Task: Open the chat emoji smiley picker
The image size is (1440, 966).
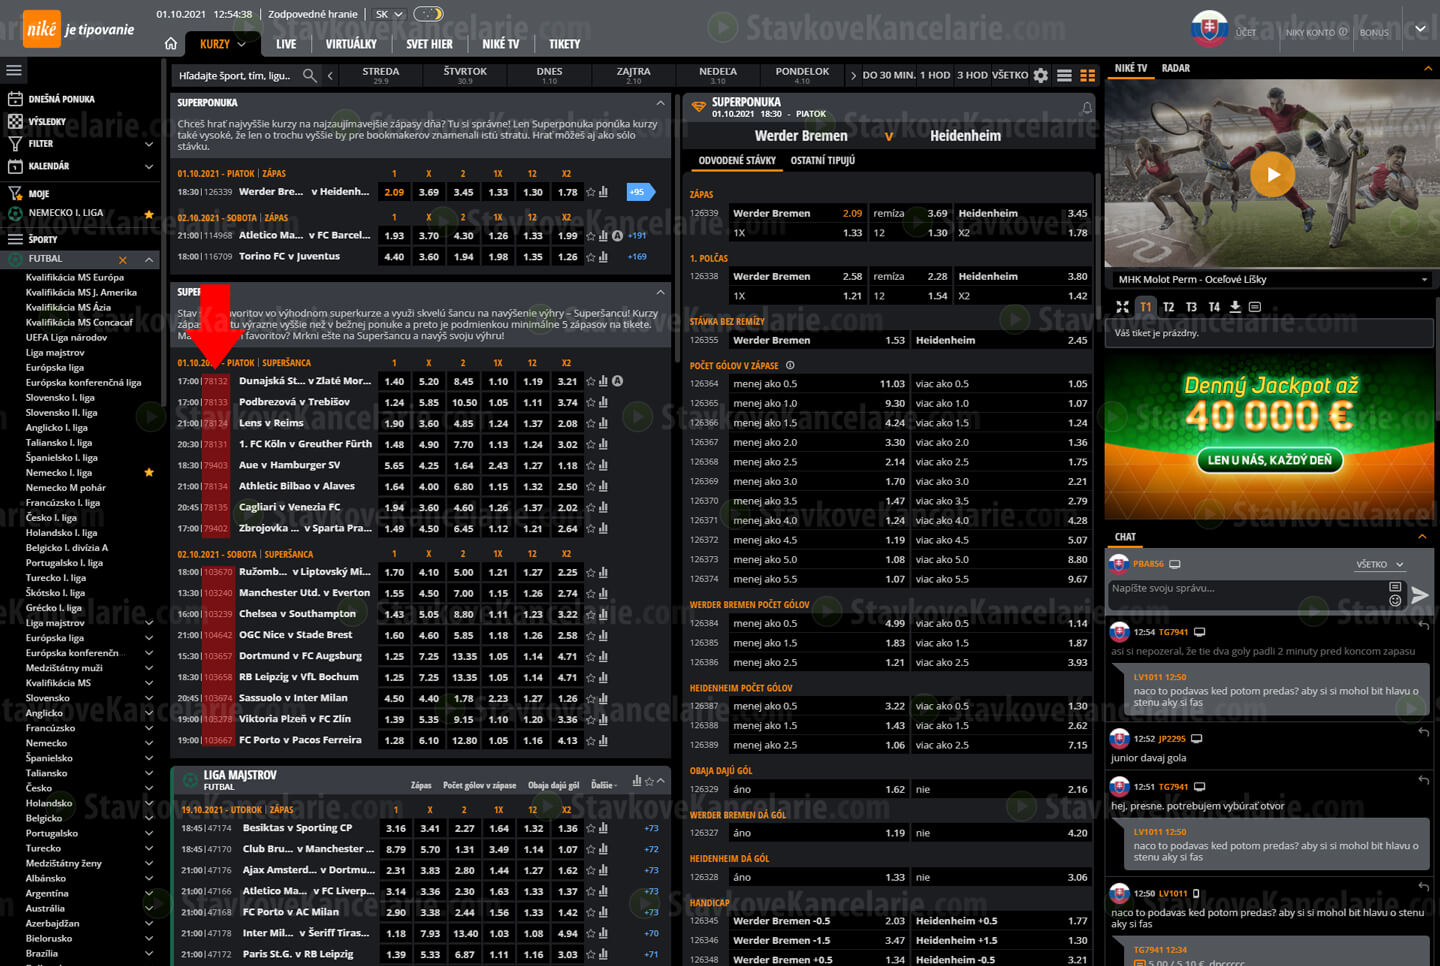Action: tap(1395, 600)
